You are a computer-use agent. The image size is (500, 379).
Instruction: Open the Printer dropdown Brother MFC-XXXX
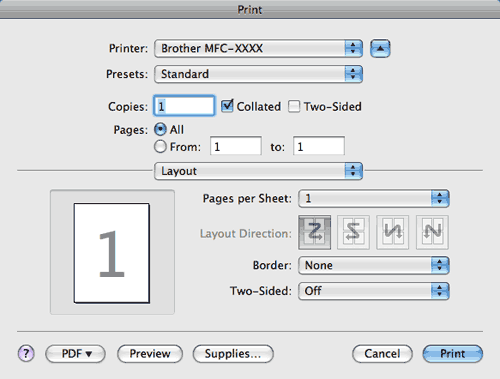click(258, 49)
